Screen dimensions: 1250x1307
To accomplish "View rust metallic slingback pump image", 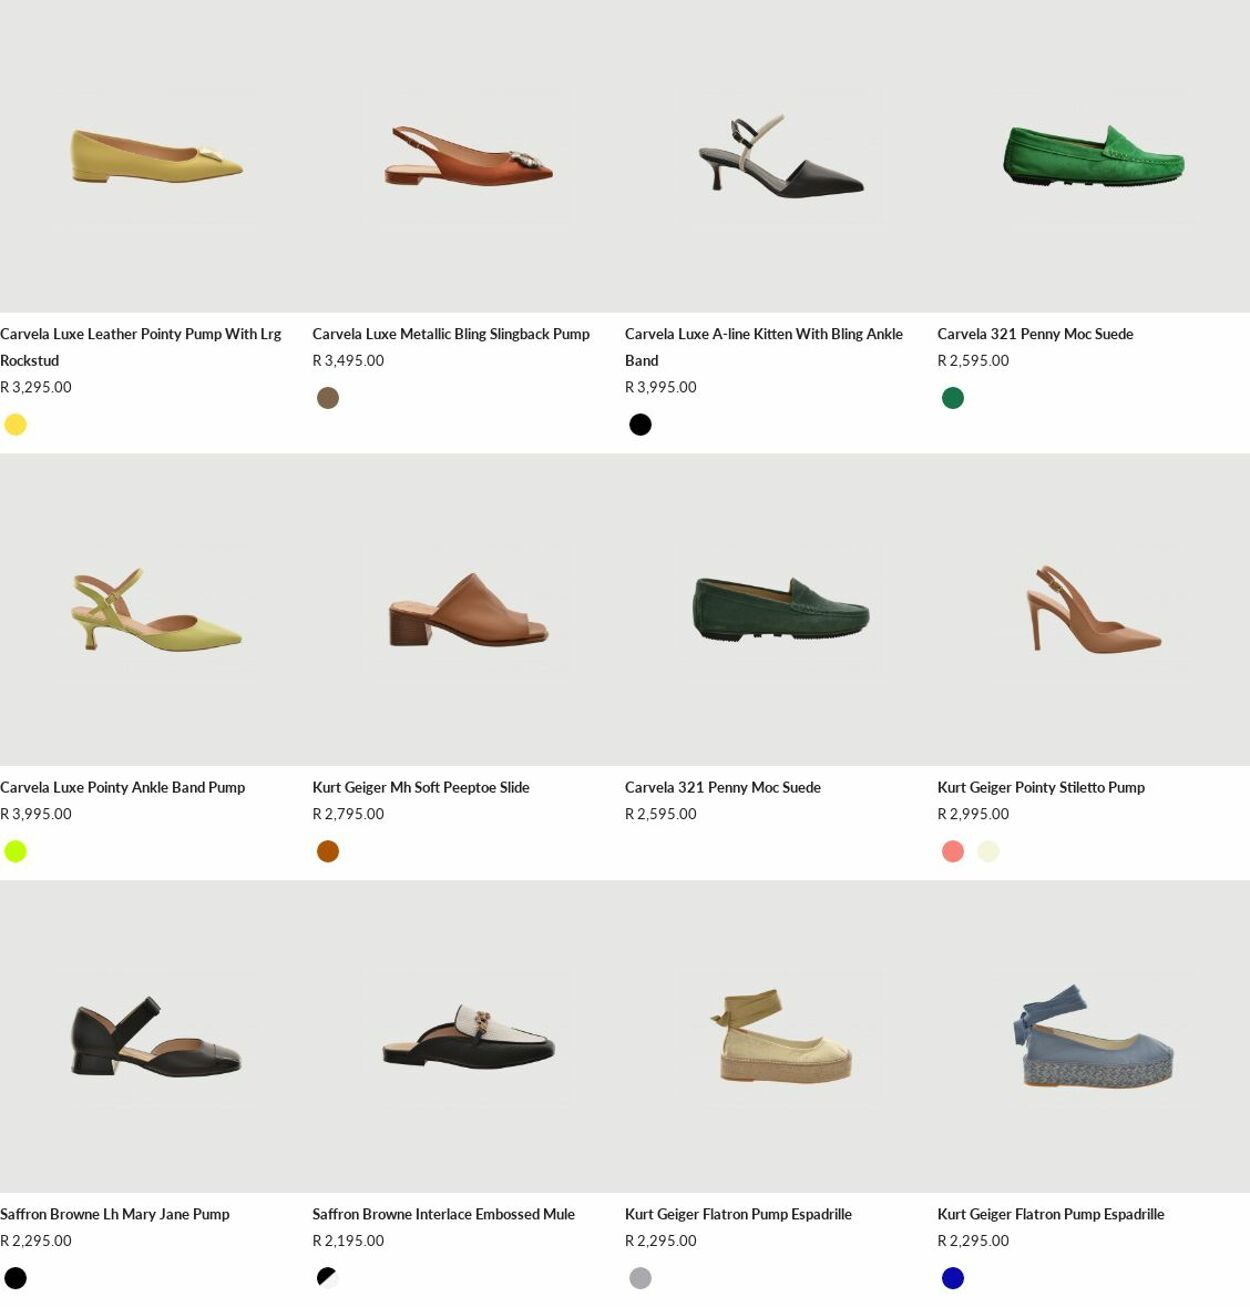I will point(468,157).
